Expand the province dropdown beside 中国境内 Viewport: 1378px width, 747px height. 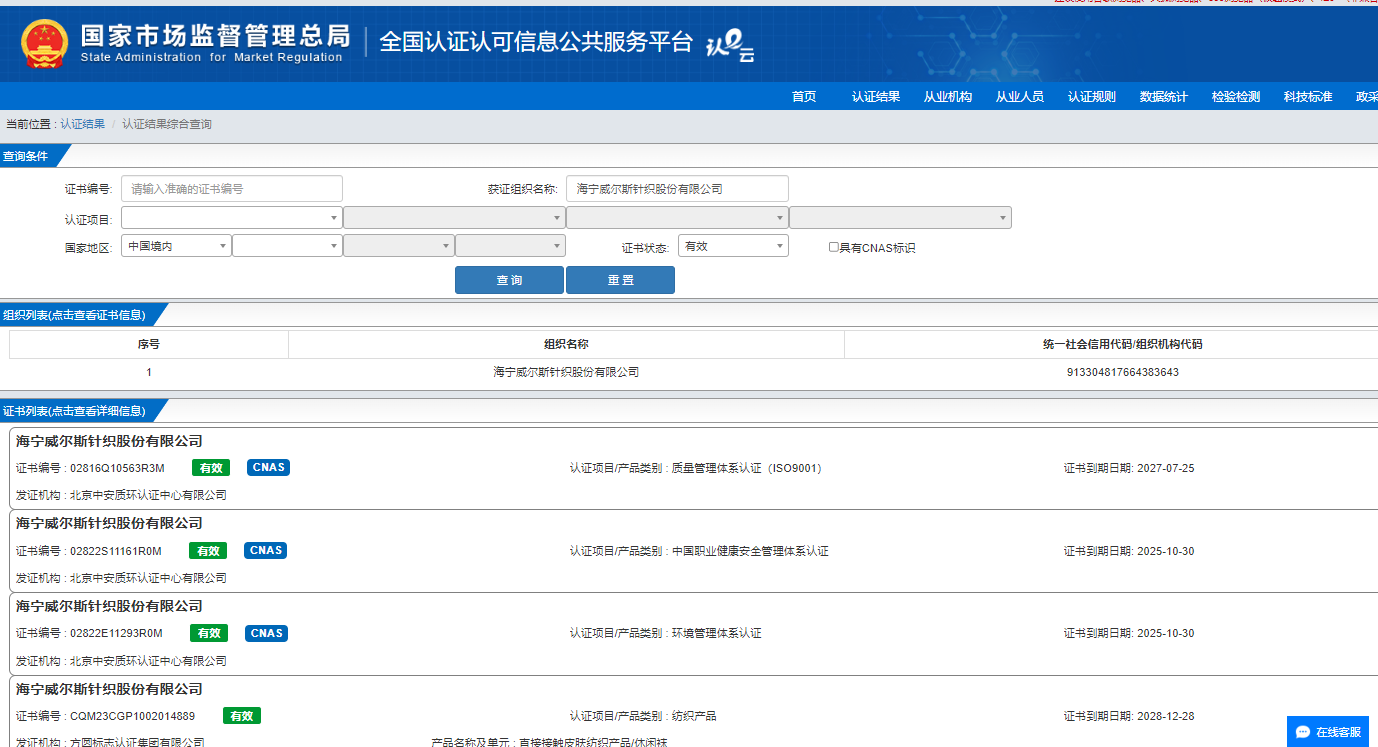(x=287, y=246)
